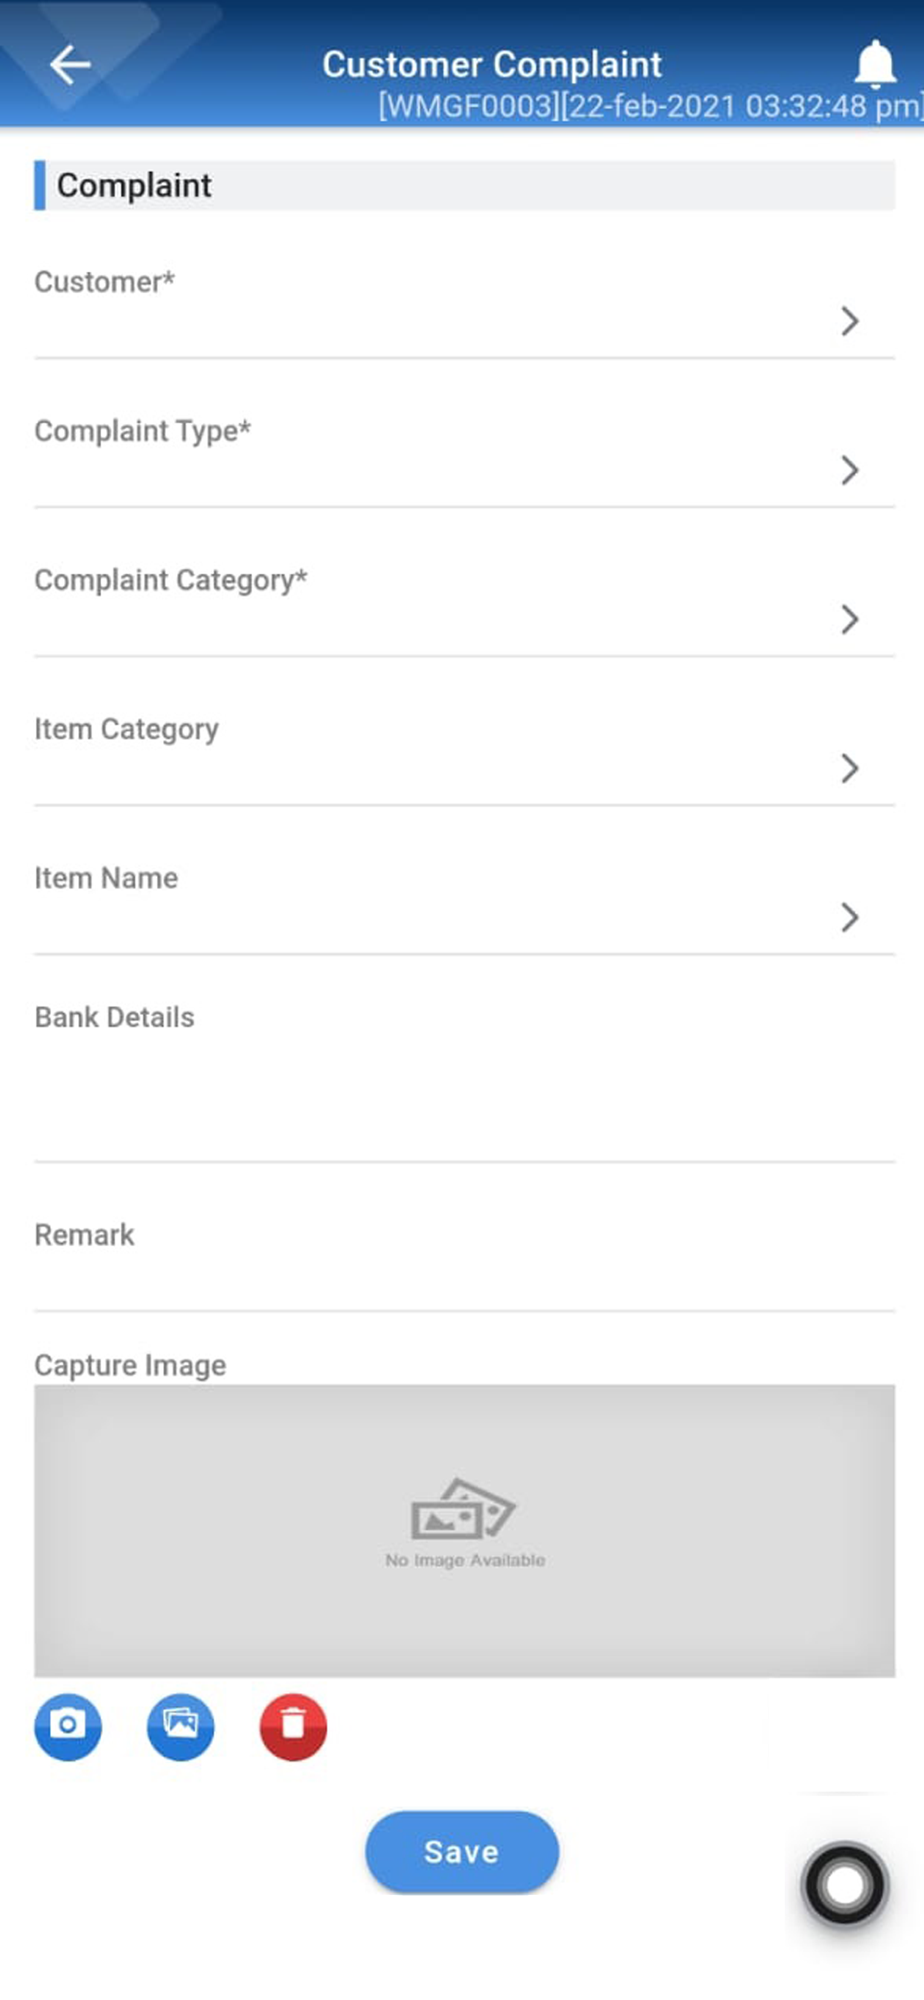The image size is (924, 2000).
Task: Open gallery picker icon
Action: (181, 1726)
